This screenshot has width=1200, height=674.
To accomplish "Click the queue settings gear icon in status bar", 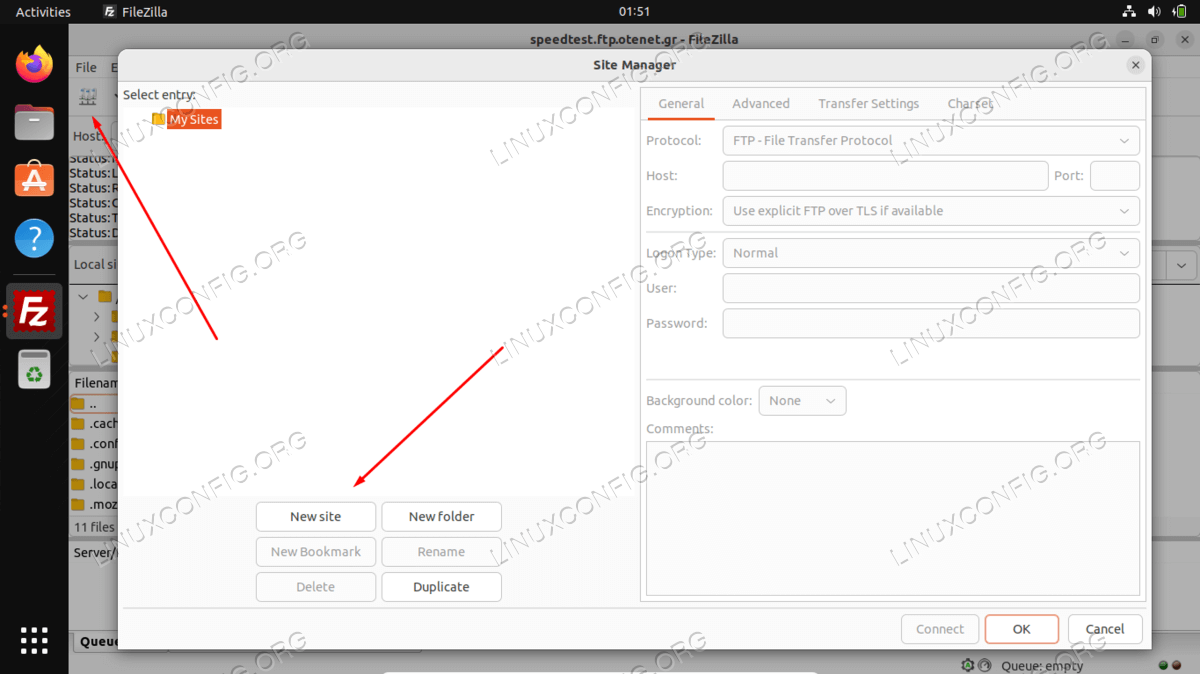I will (x=967, y=665).
